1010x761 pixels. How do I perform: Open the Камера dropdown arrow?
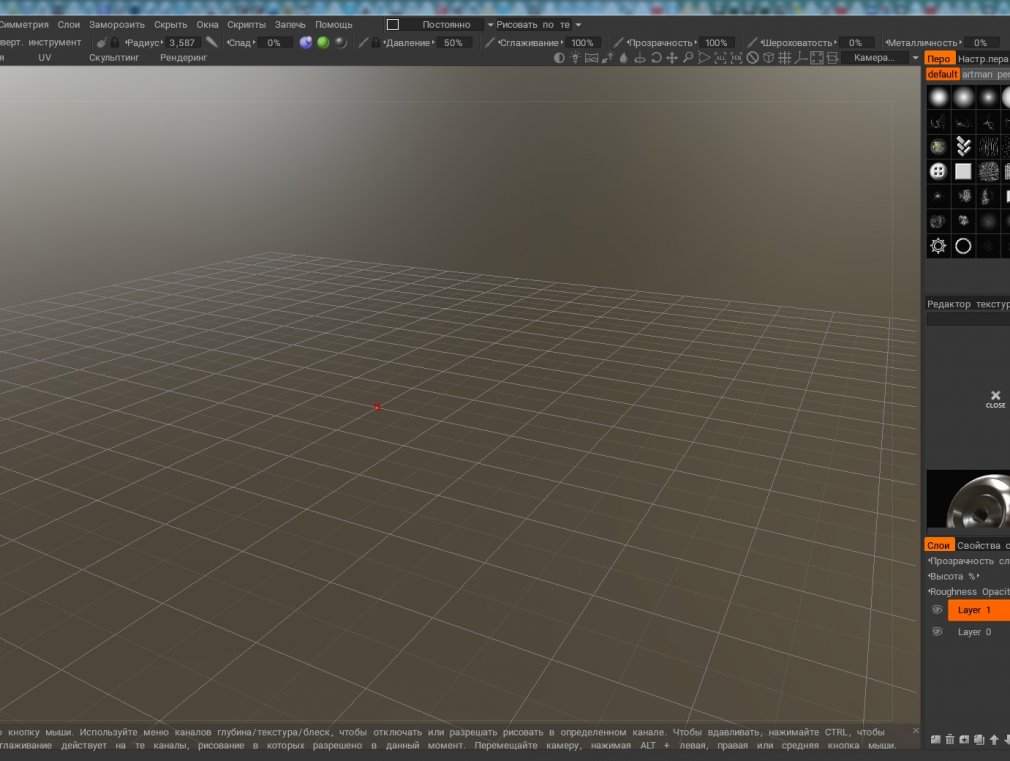click(915, 58)
